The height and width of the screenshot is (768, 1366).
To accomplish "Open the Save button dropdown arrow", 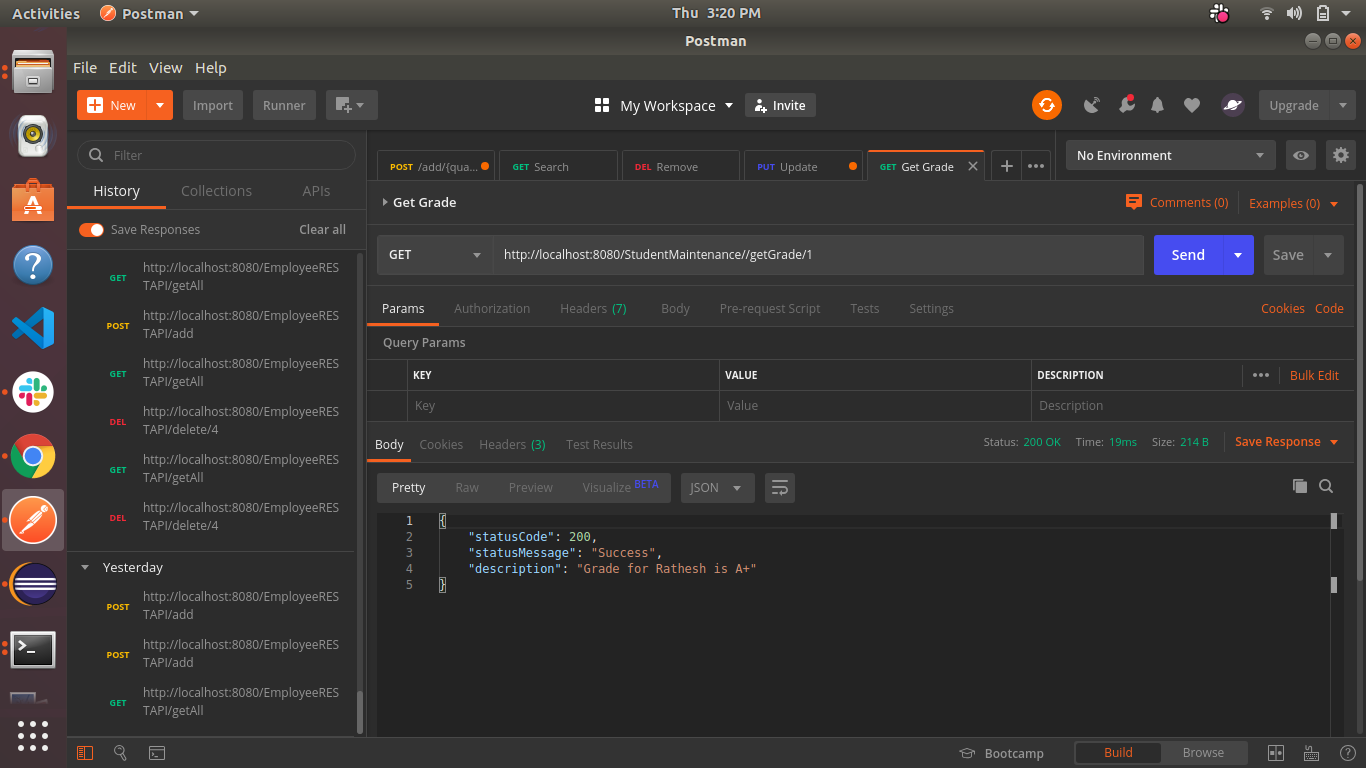I will [1328, 255].
